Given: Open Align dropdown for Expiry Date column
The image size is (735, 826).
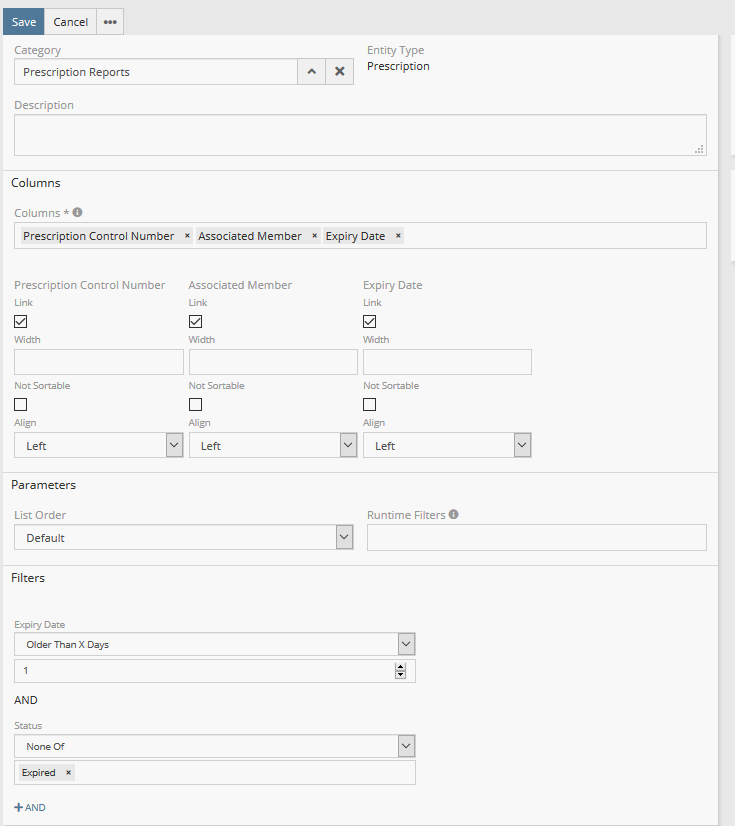Looking at the screenshot, I should [x=447, y=446].
